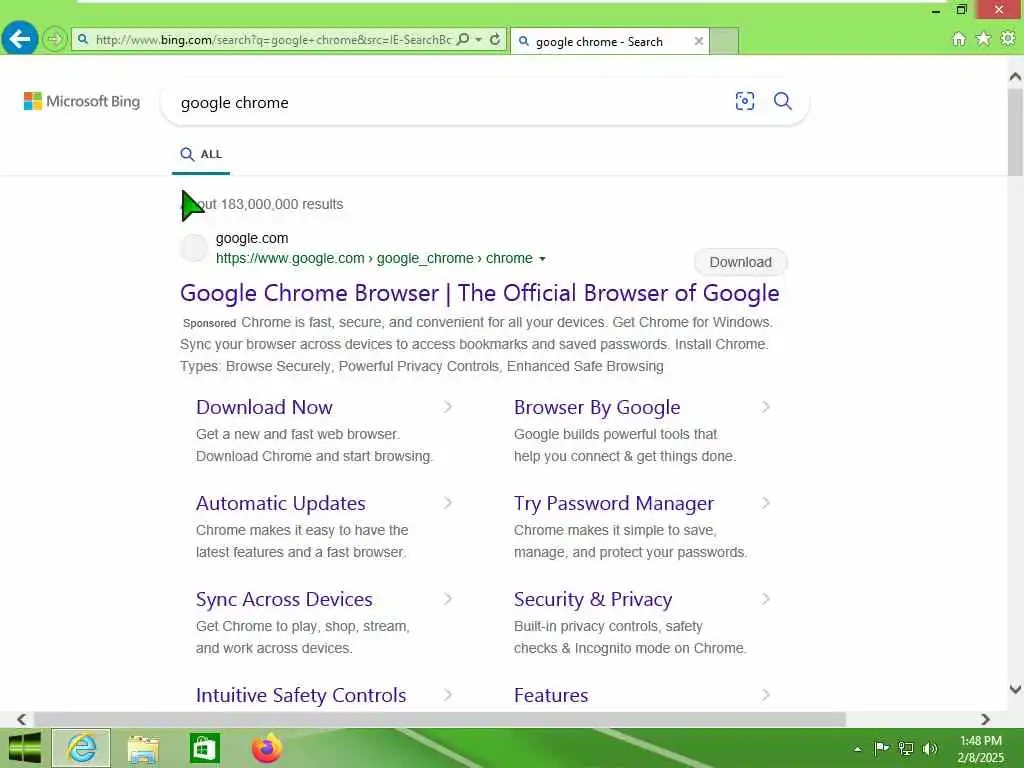Screen dimensions: 1024x768
Task: Open the 'Automatic Updates' sitelink
Action: tap(281, 504)
